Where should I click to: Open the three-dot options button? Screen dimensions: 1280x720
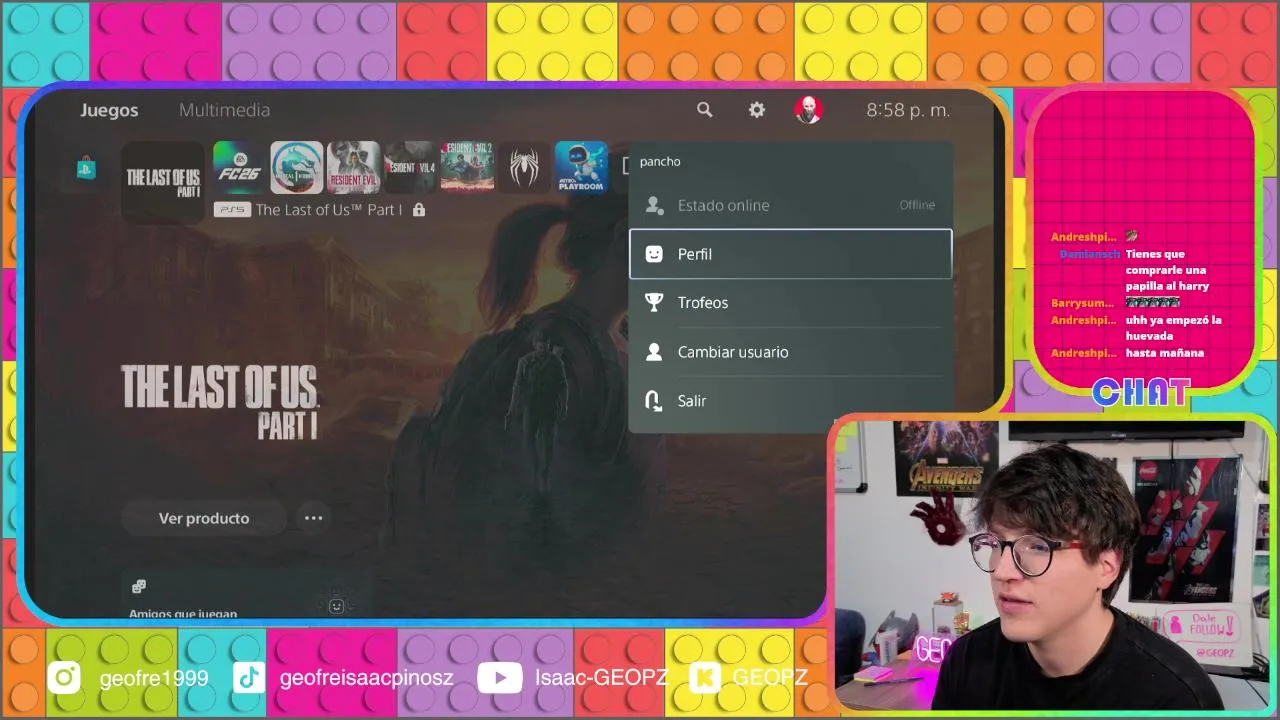click(x=313, y=518)
